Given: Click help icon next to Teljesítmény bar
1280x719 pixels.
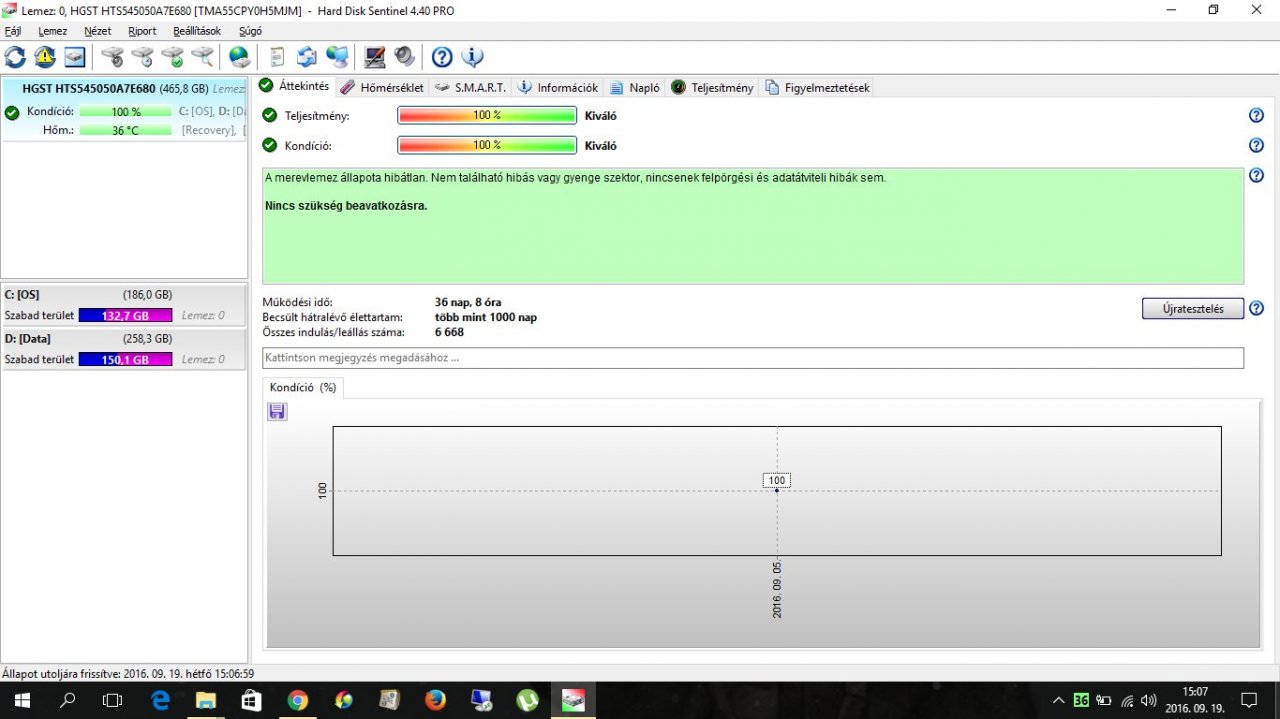Looking at the screenshot, I should click(x=1256, y=115).
